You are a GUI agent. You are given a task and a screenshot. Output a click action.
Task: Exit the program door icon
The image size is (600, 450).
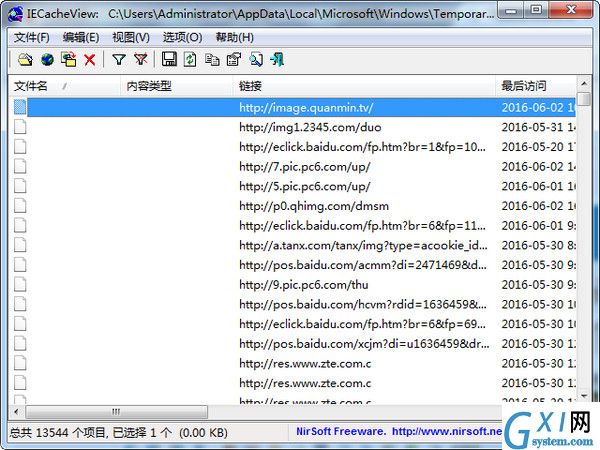[x=277, y=60]
